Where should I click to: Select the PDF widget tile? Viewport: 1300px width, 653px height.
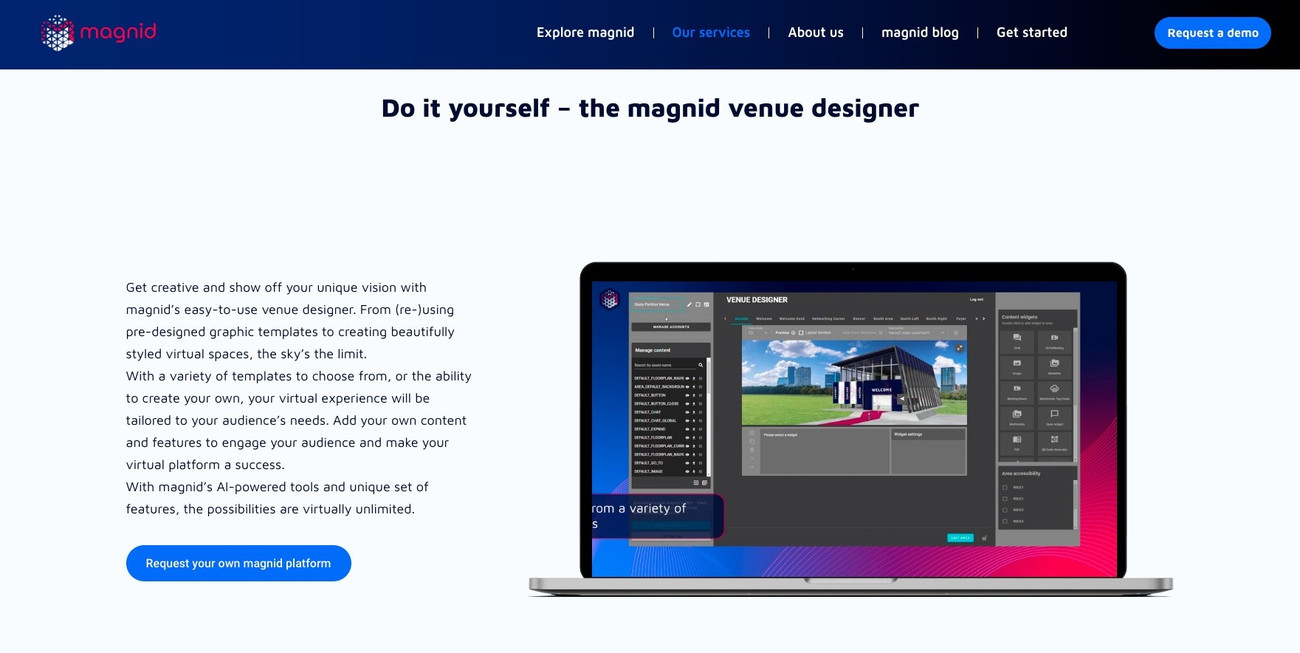1017,443
